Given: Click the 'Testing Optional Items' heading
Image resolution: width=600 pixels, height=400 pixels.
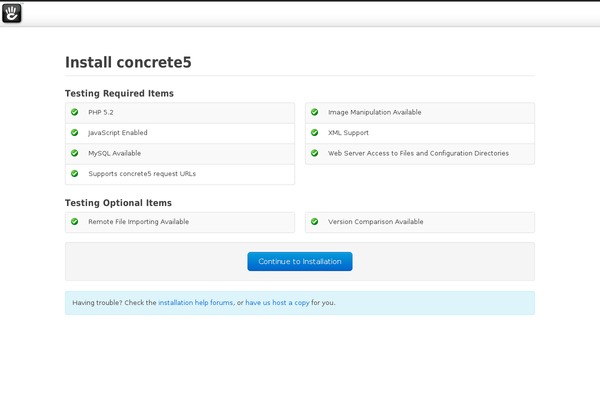Looking at the screenshot, I should [118, 203].
